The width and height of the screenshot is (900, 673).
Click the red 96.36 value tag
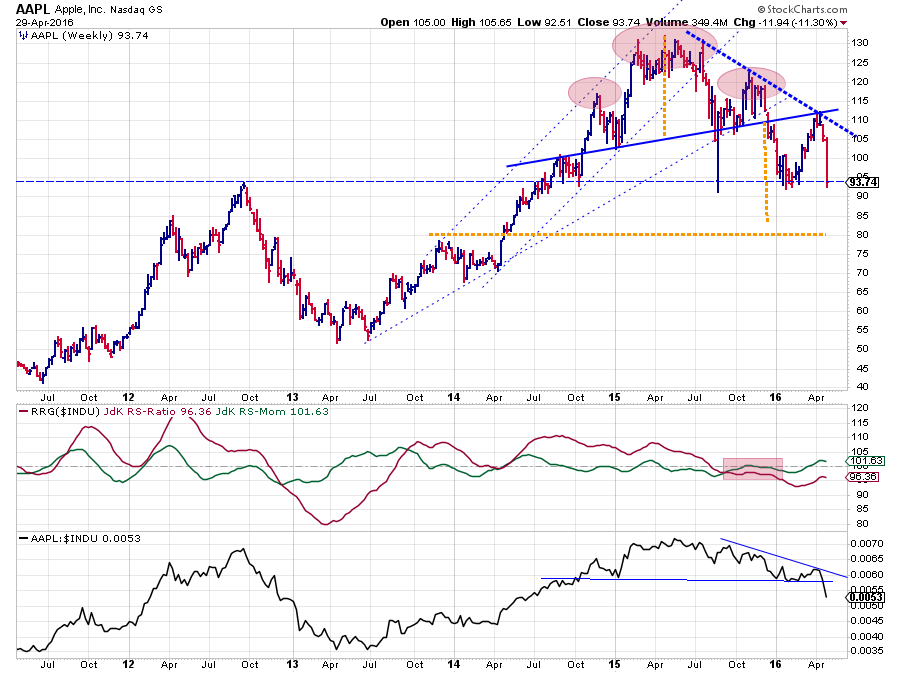click(x=864, y=477)
